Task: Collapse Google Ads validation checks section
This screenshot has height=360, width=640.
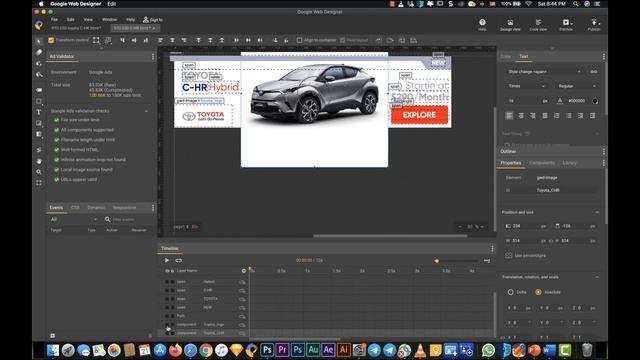Action: coord(146,111)
